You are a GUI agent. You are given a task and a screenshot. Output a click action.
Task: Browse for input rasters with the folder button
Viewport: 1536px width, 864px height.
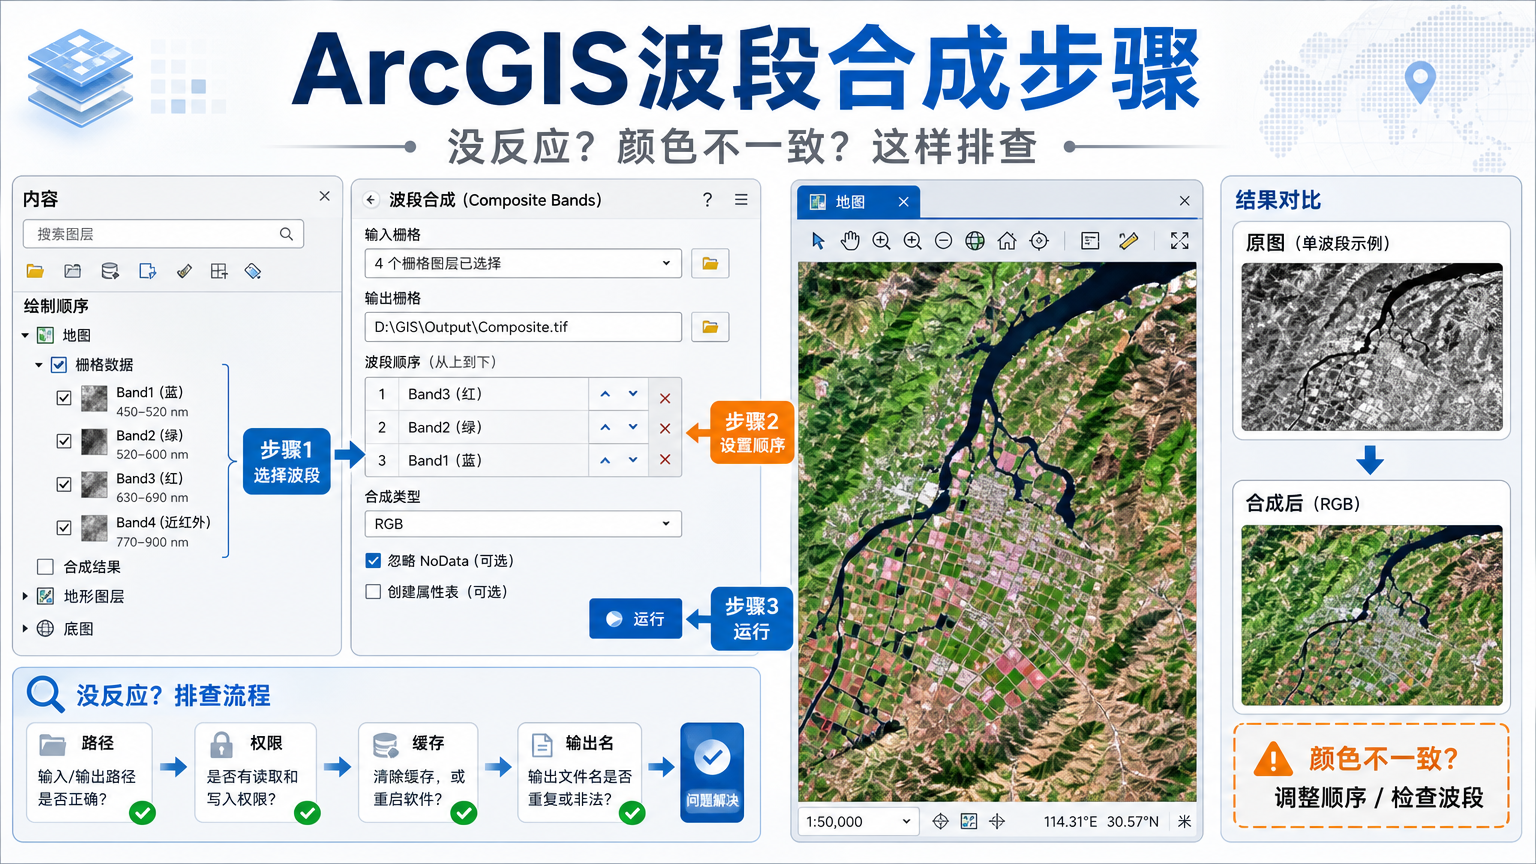pyautogui.click(x=710, y=263)
